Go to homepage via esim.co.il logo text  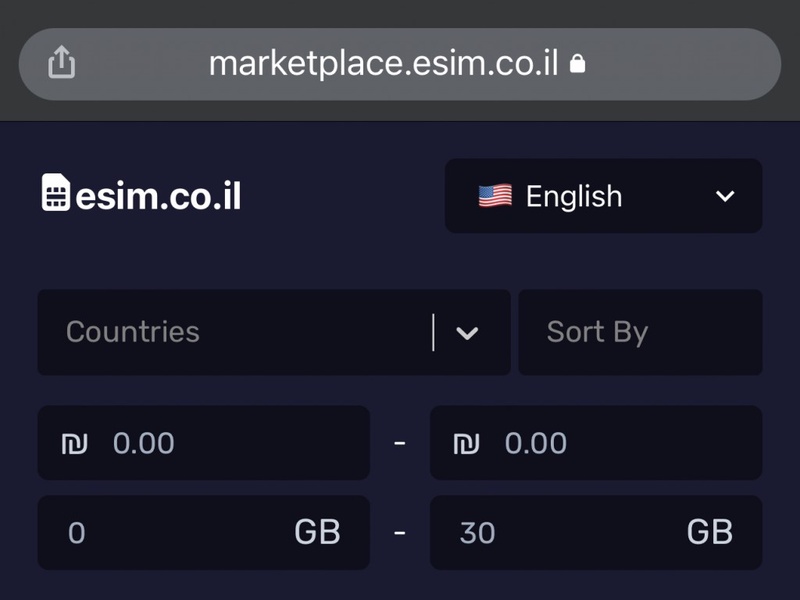click(158, 196)
